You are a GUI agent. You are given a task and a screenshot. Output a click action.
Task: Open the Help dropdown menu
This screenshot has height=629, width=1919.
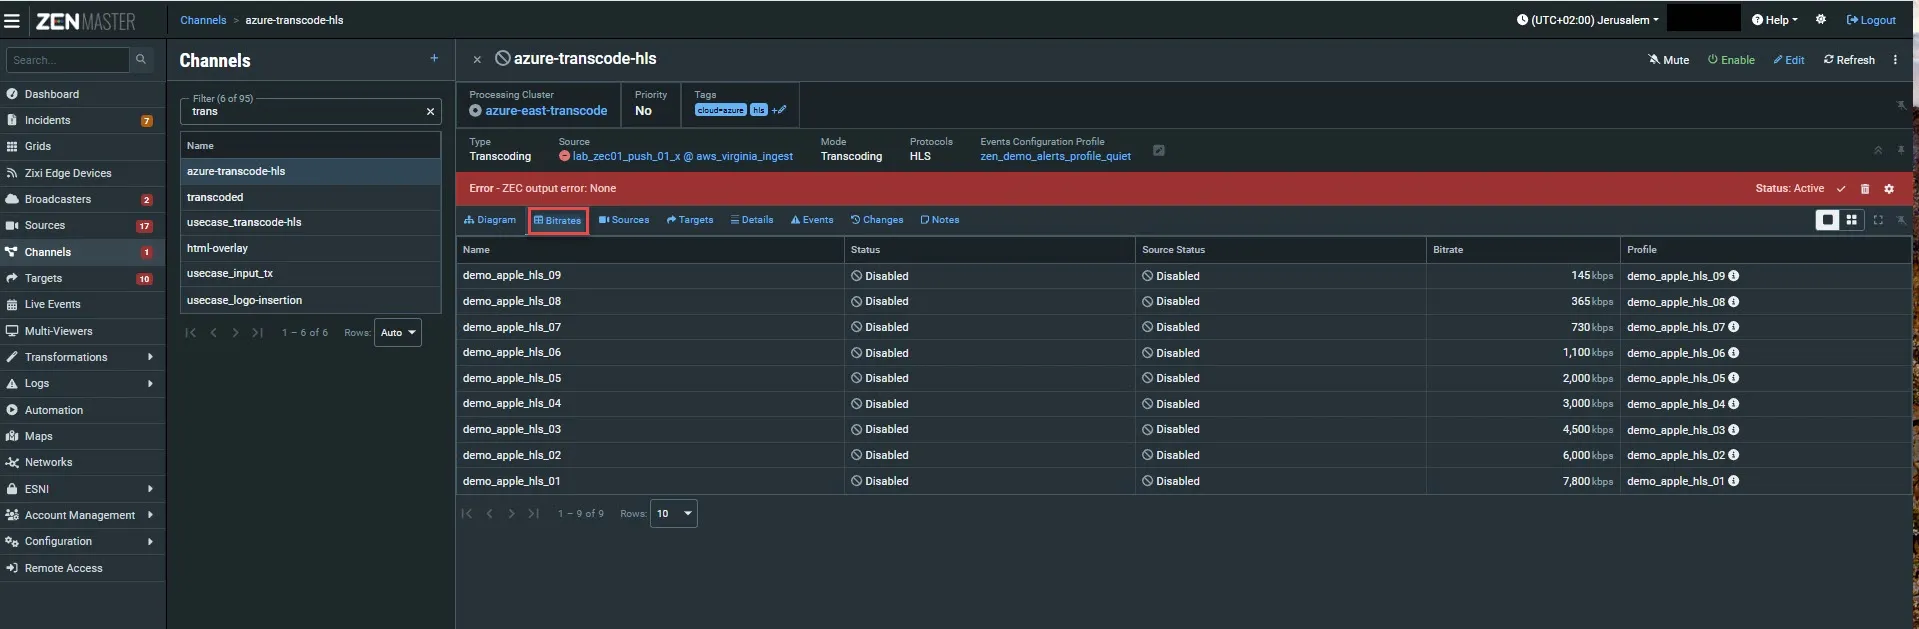1775,20
